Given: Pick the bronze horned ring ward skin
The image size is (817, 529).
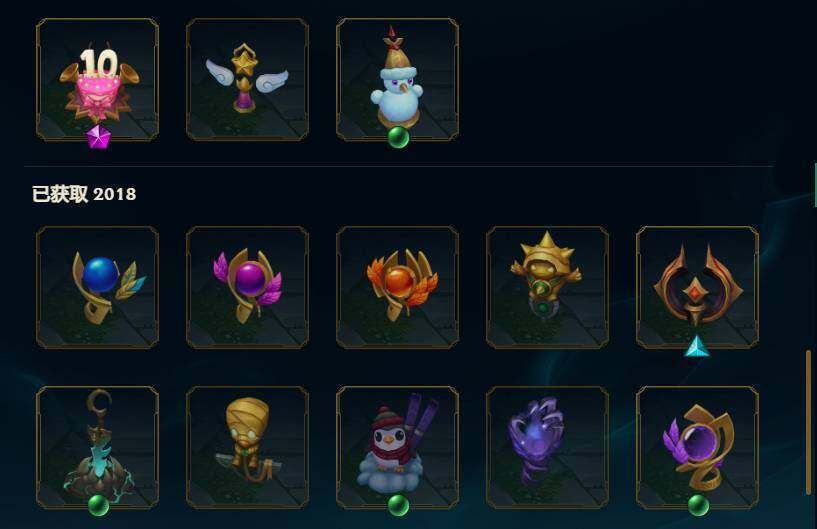Looking at the screenshot, I should 697,287.
